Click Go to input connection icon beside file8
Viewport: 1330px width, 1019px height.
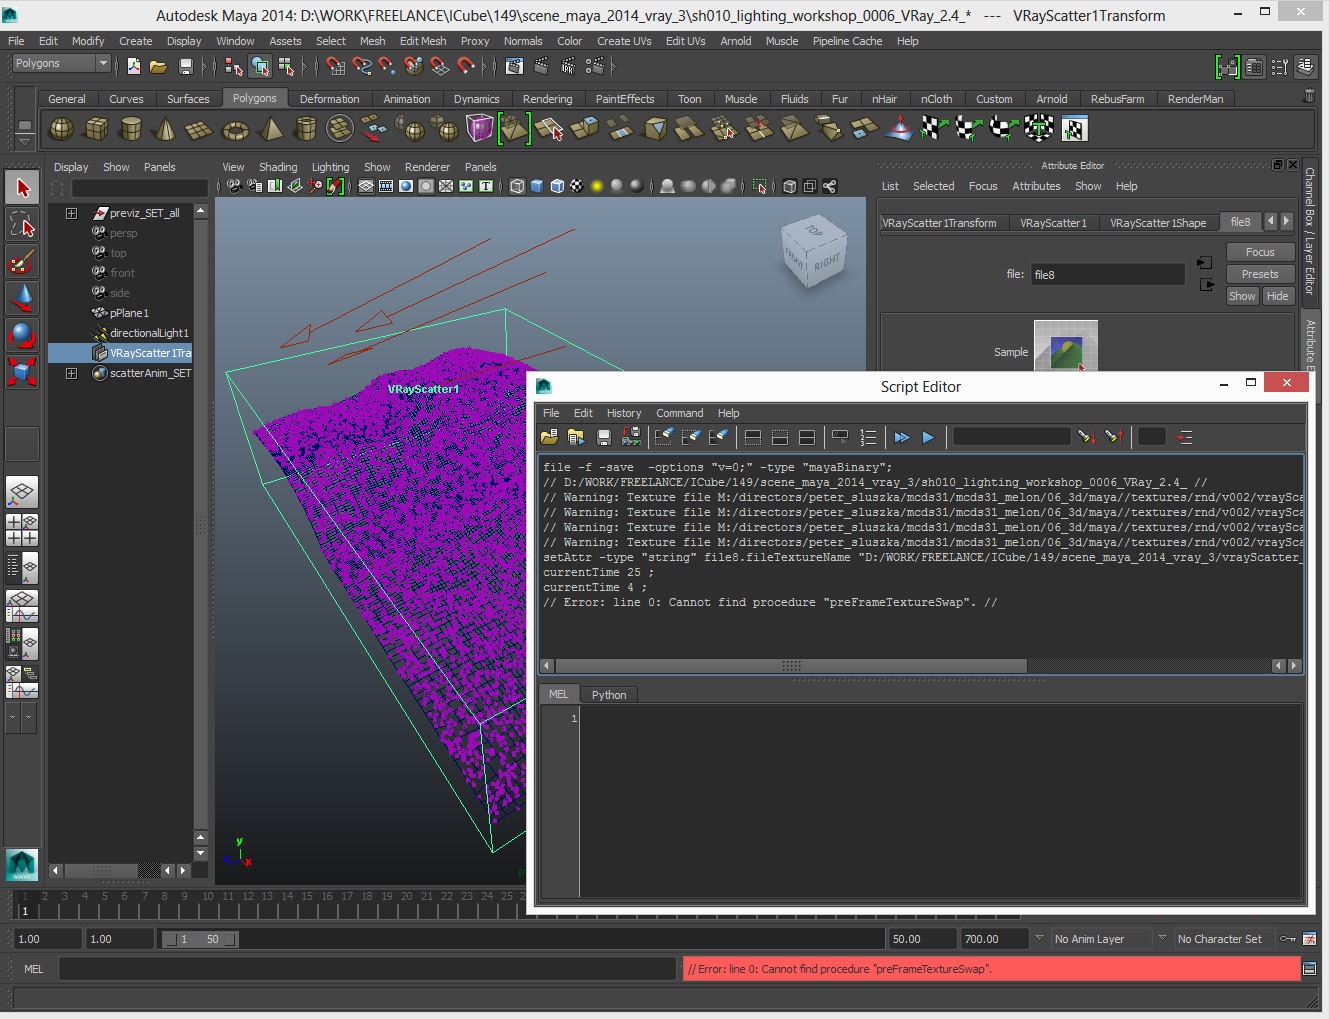[x=1205, y=263]
